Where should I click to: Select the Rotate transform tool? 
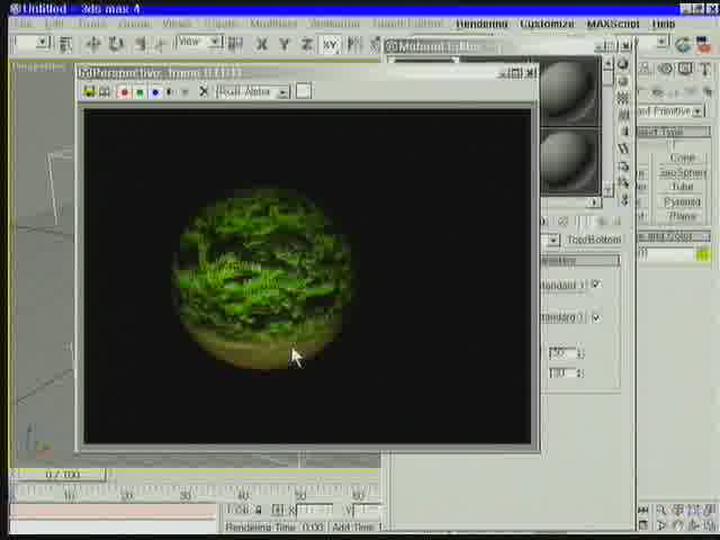pos(116,44)
